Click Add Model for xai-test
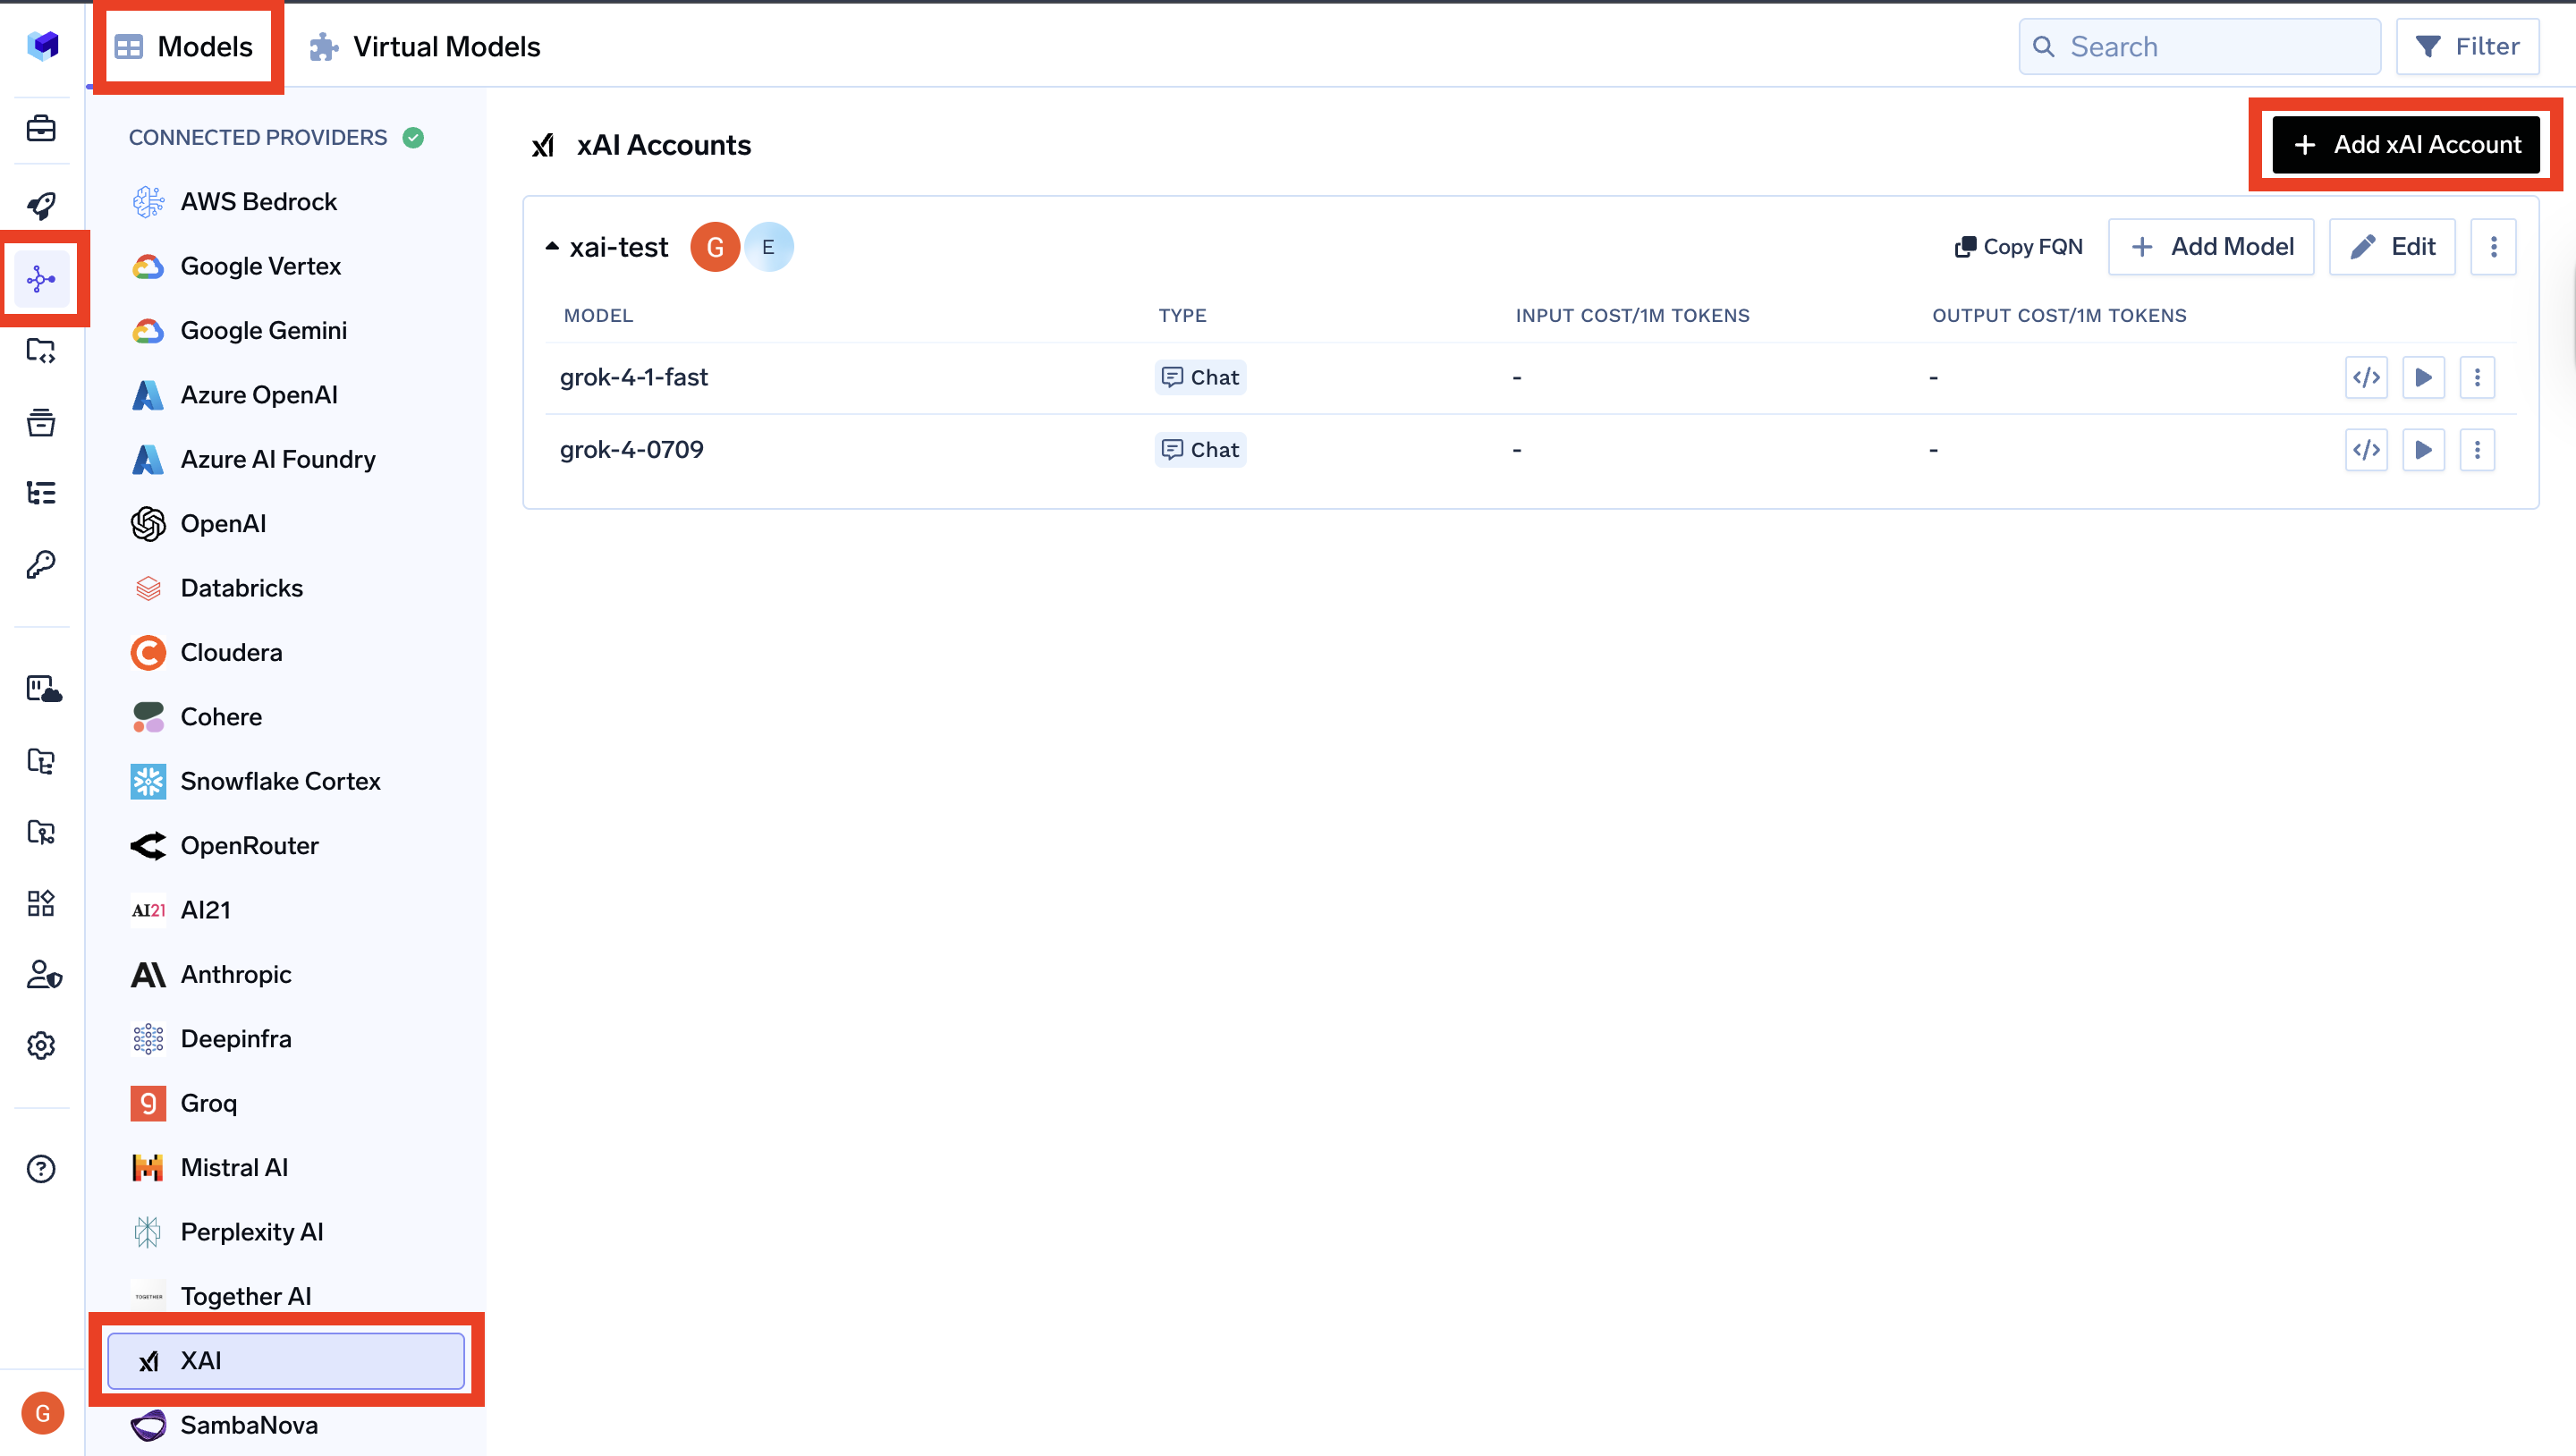Image resolution: width=2576 pixels, height=1456 pixels. click(x=2211, y=246)
